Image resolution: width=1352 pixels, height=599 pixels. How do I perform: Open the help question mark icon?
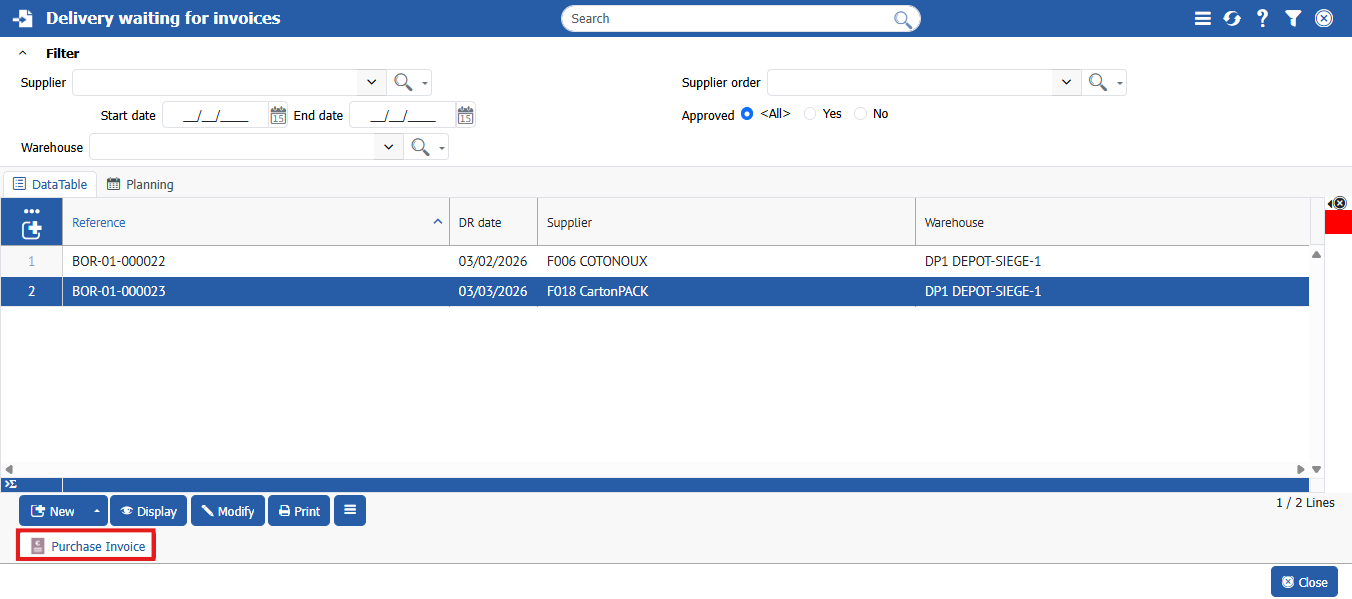click(x=1262, y=18)
